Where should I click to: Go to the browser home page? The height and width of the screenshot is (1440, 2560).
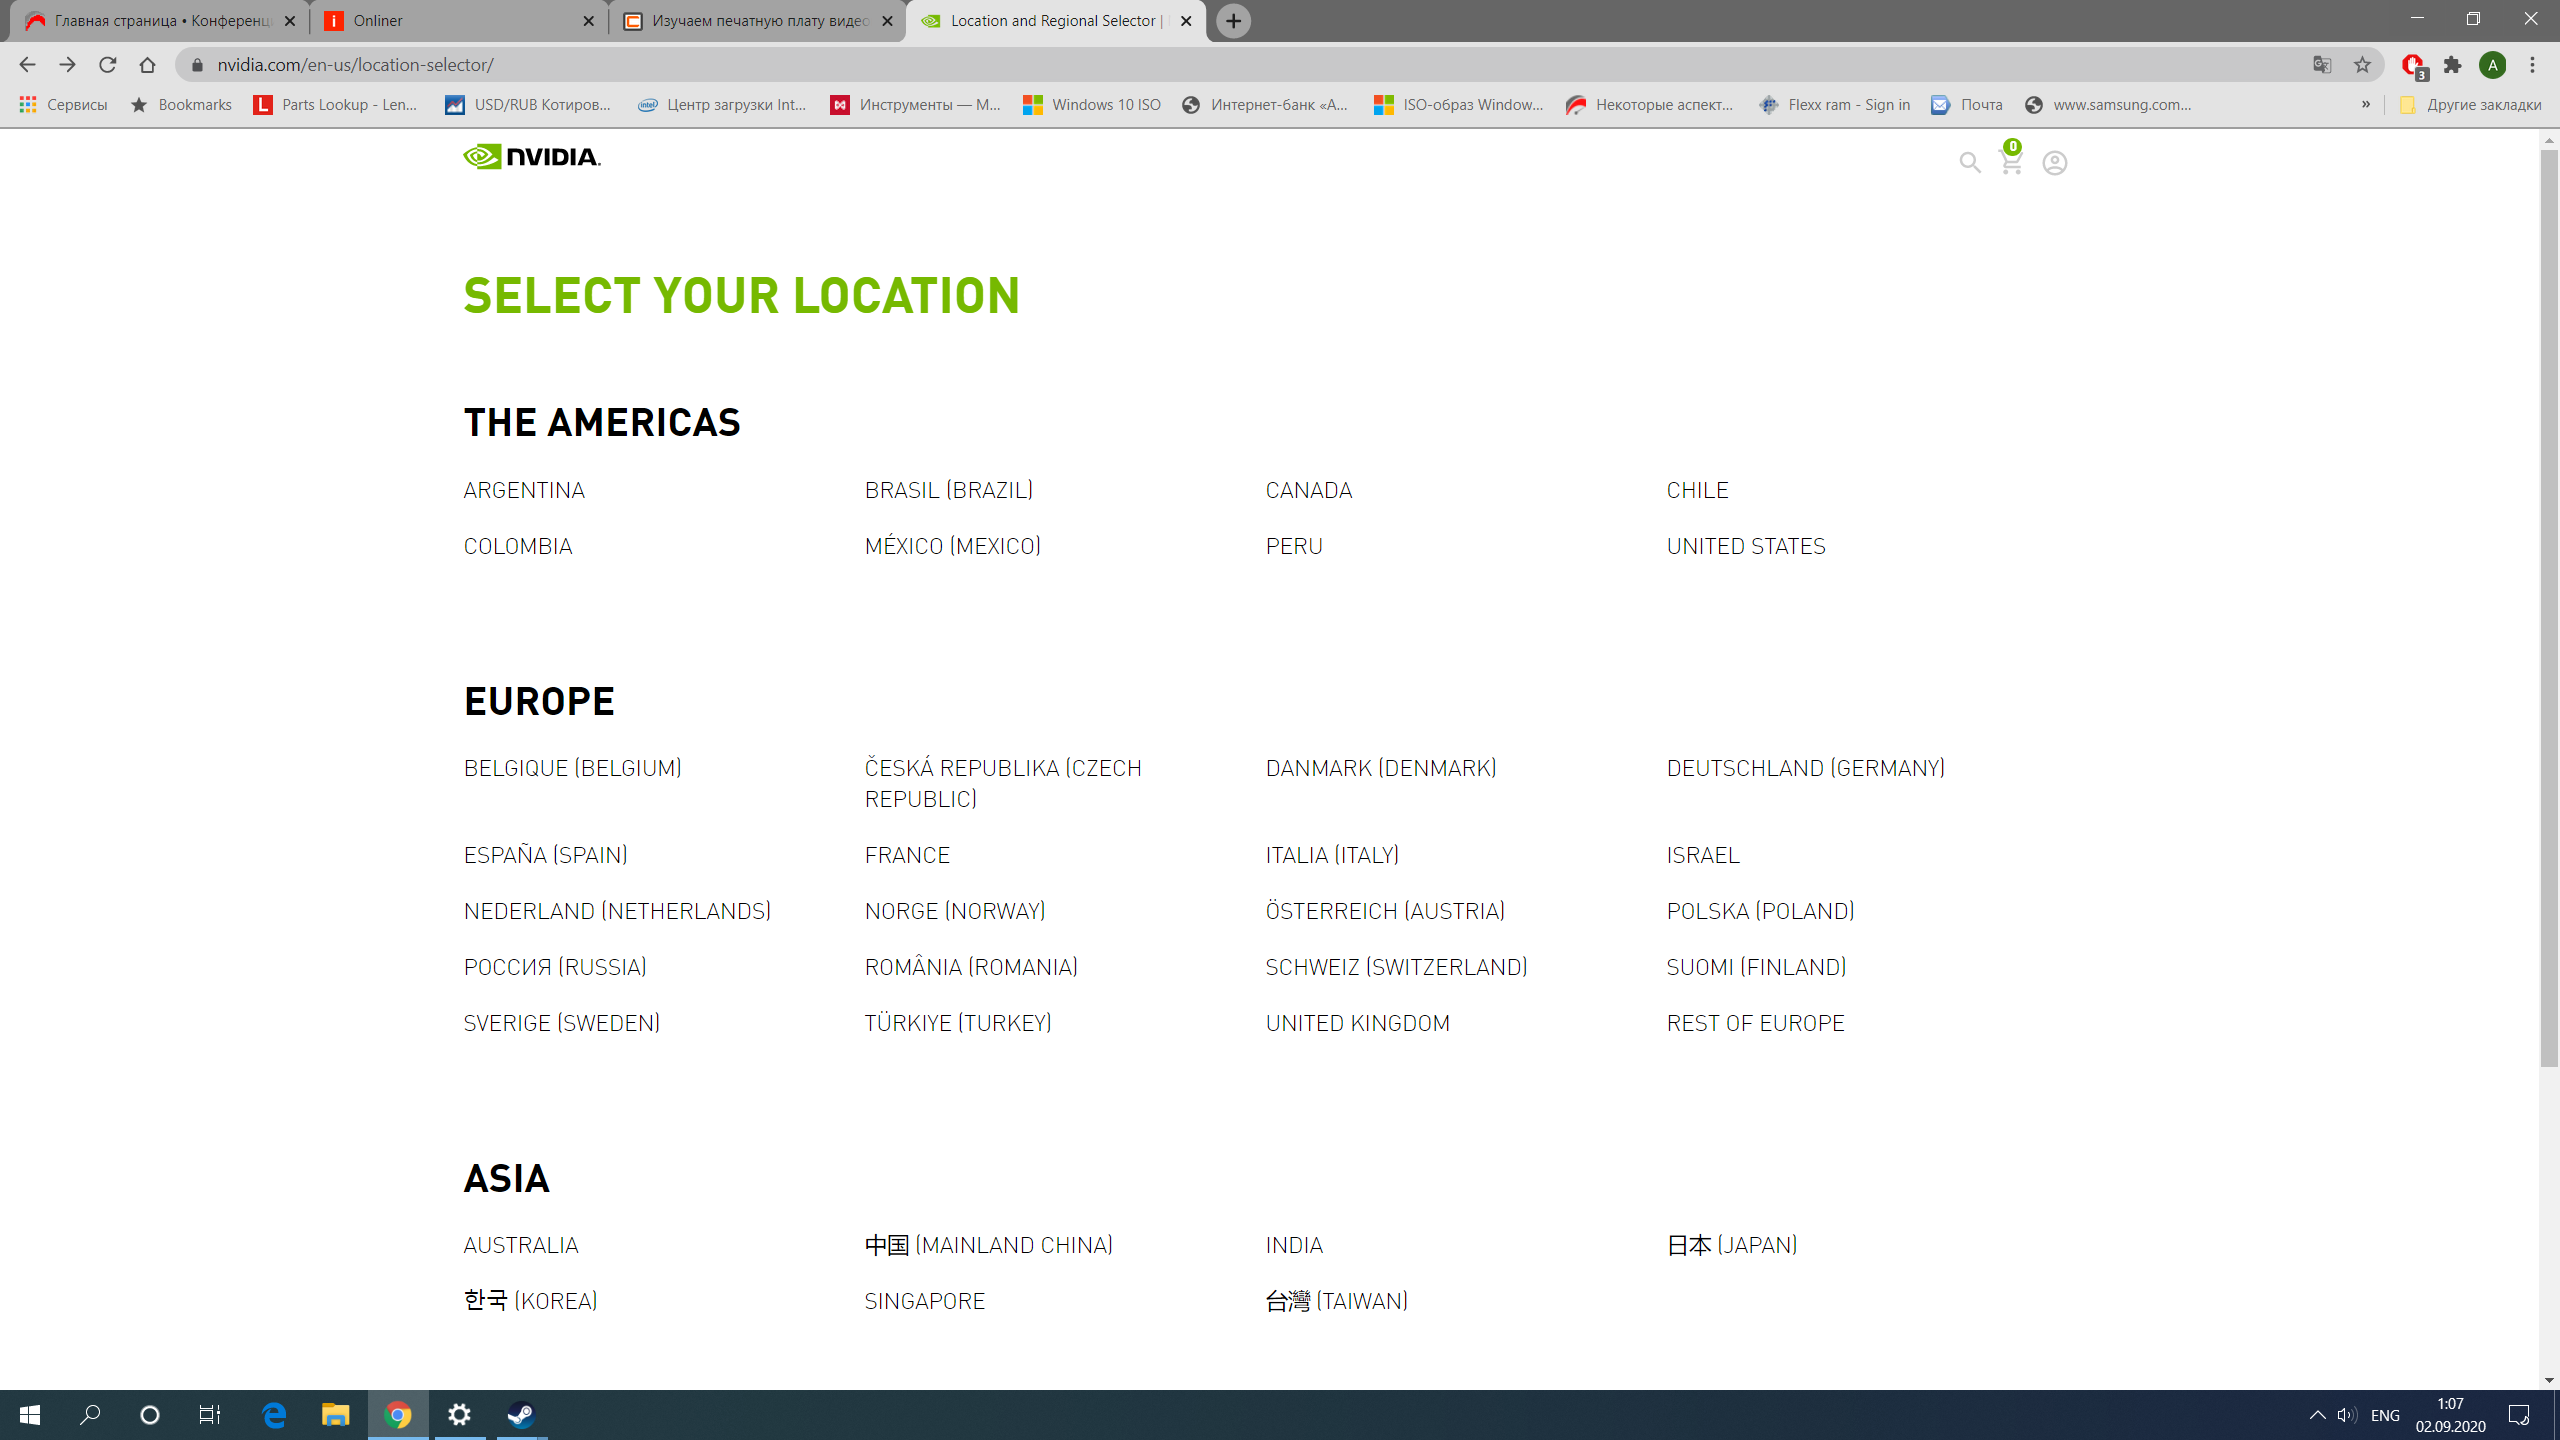tap(148, 65)
